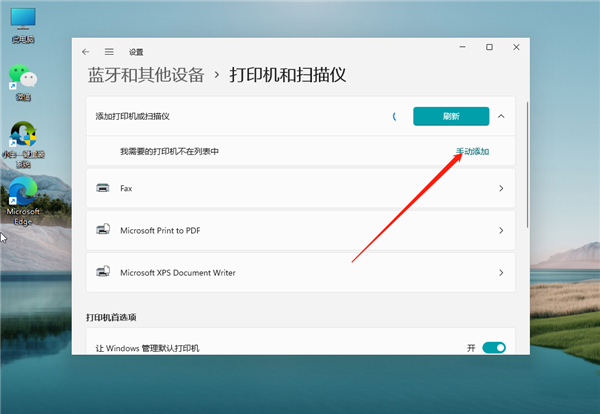Select the Fax label text
This screenshot has height=414, width=600.
click(x=126, y=188)
